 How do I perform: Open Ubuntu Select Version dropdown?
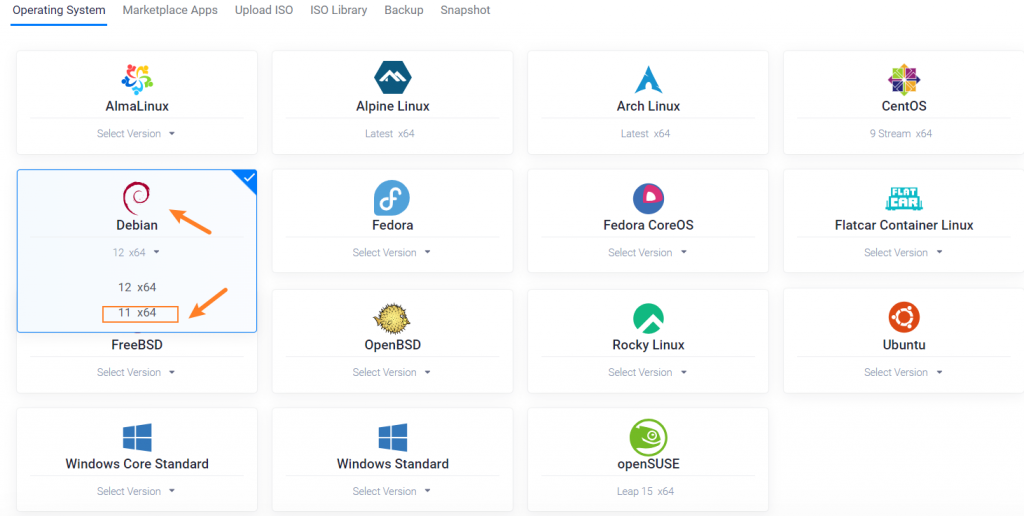(x=904, y=372)
